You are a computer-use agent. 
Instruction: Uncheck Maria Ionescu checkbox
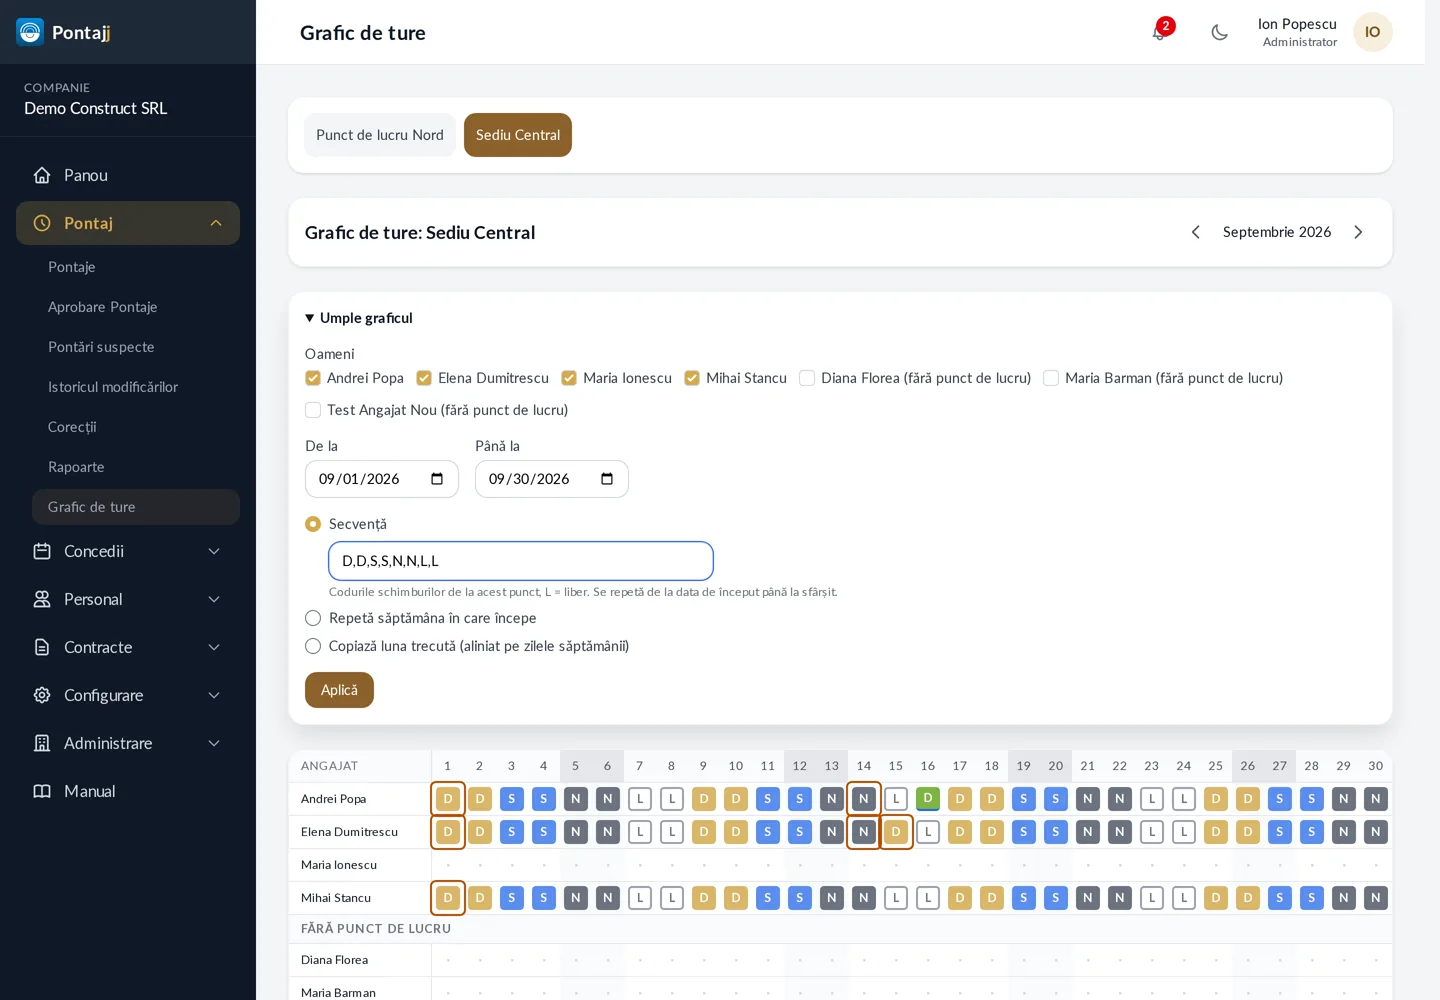tap(569, 378)
